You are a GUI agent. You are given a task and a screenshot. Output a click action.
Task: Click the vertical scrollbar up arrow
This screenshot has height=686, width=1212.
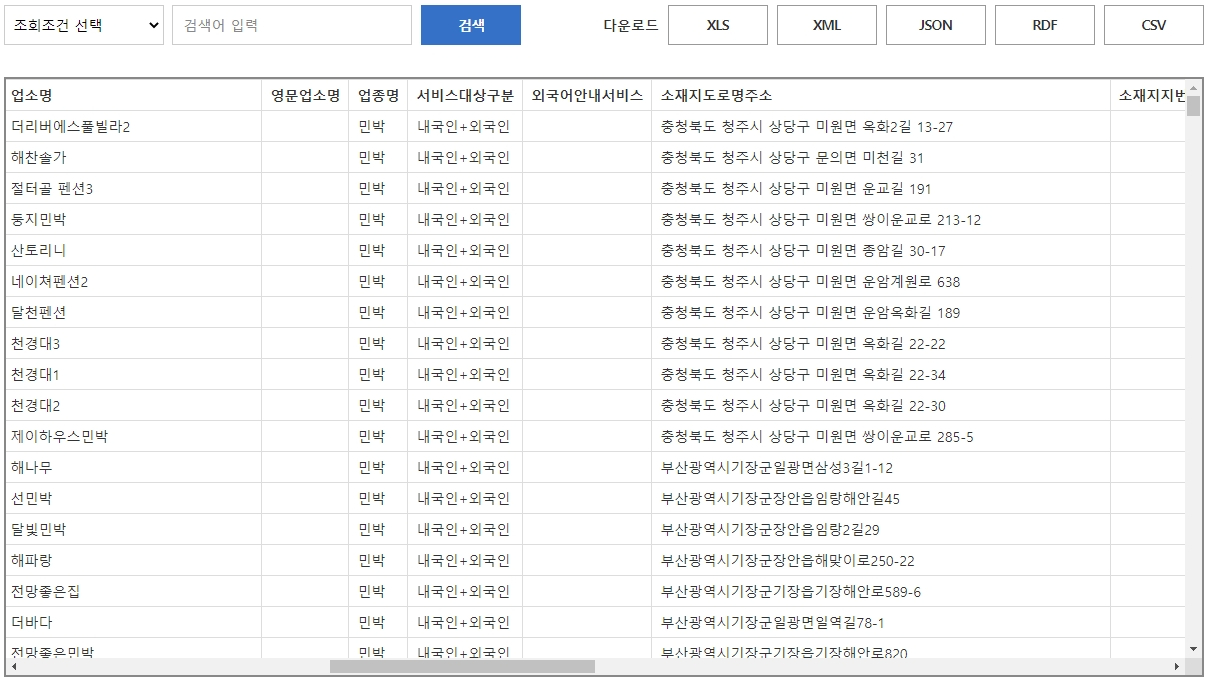tap(1193, 88)
